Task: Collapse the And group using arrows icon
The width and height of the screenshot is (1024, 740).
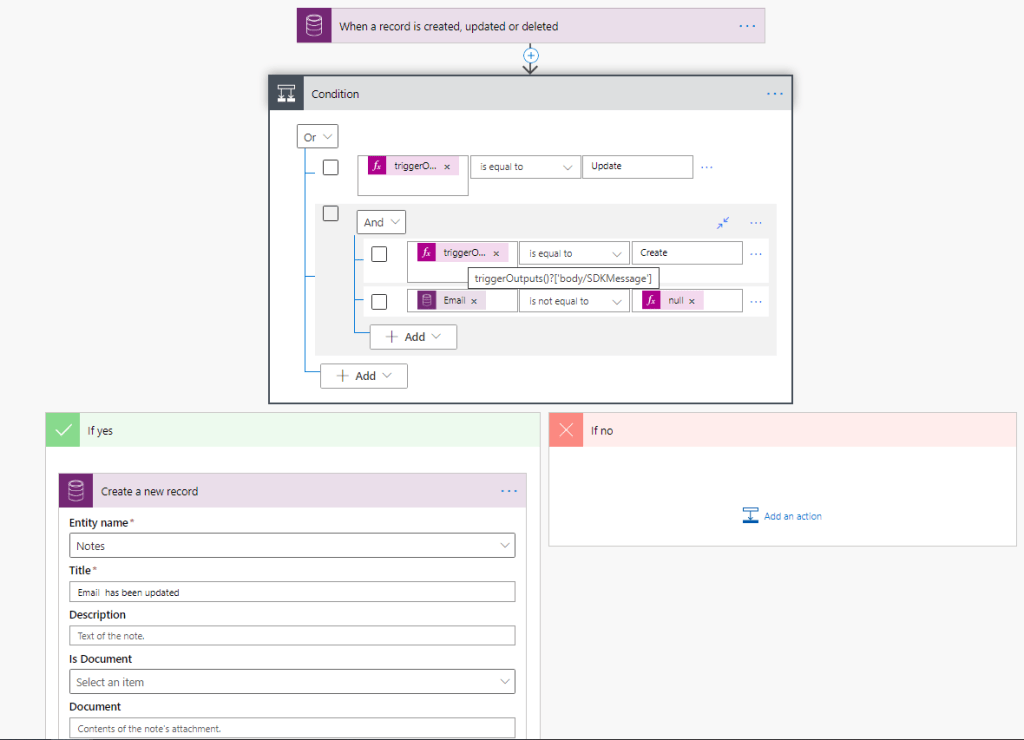Action: pos(723,222)
